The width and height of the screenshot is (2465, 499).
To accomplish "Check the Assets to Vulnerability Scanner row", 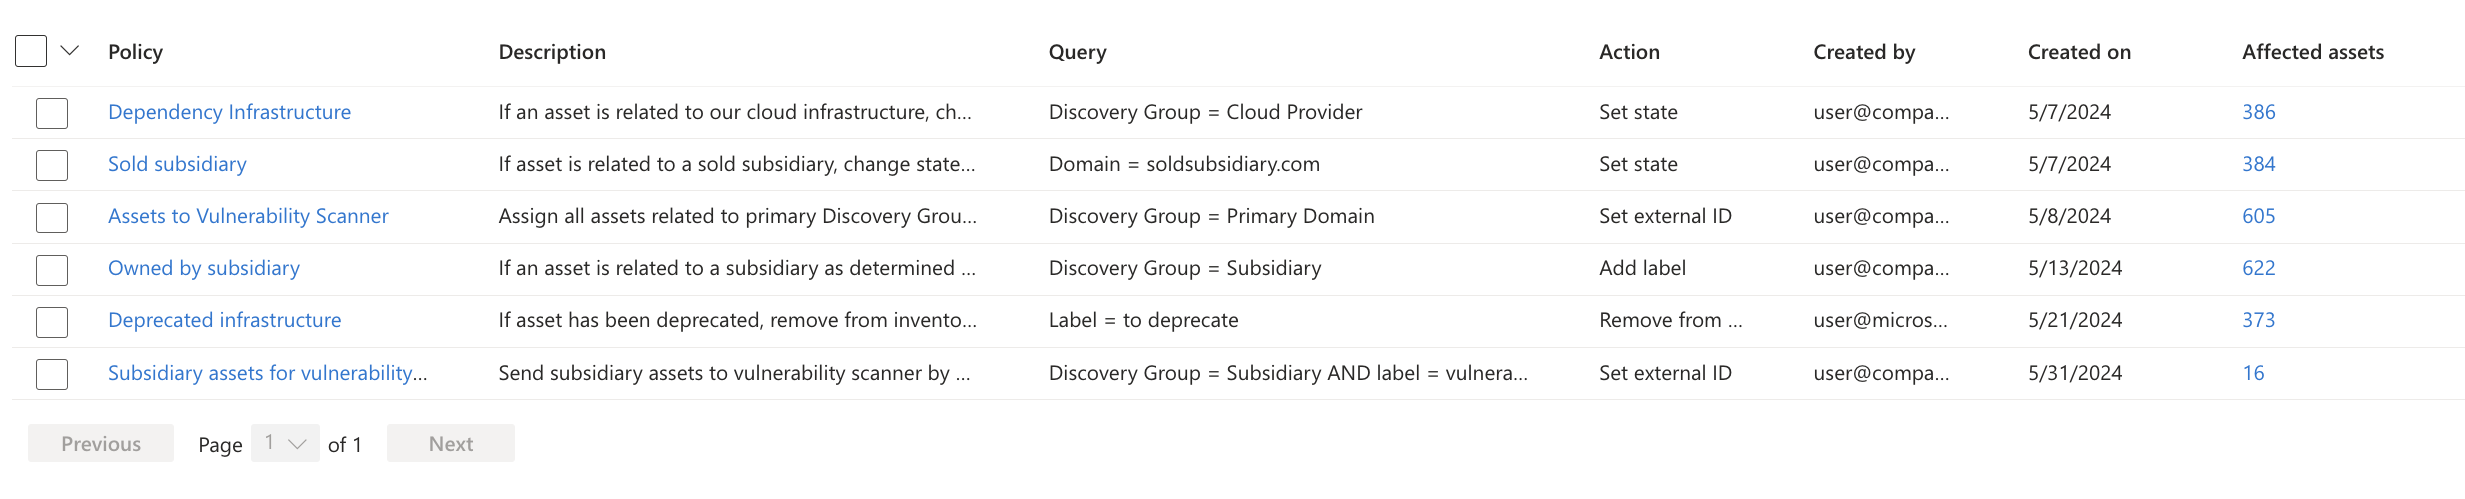I will 52,217.
